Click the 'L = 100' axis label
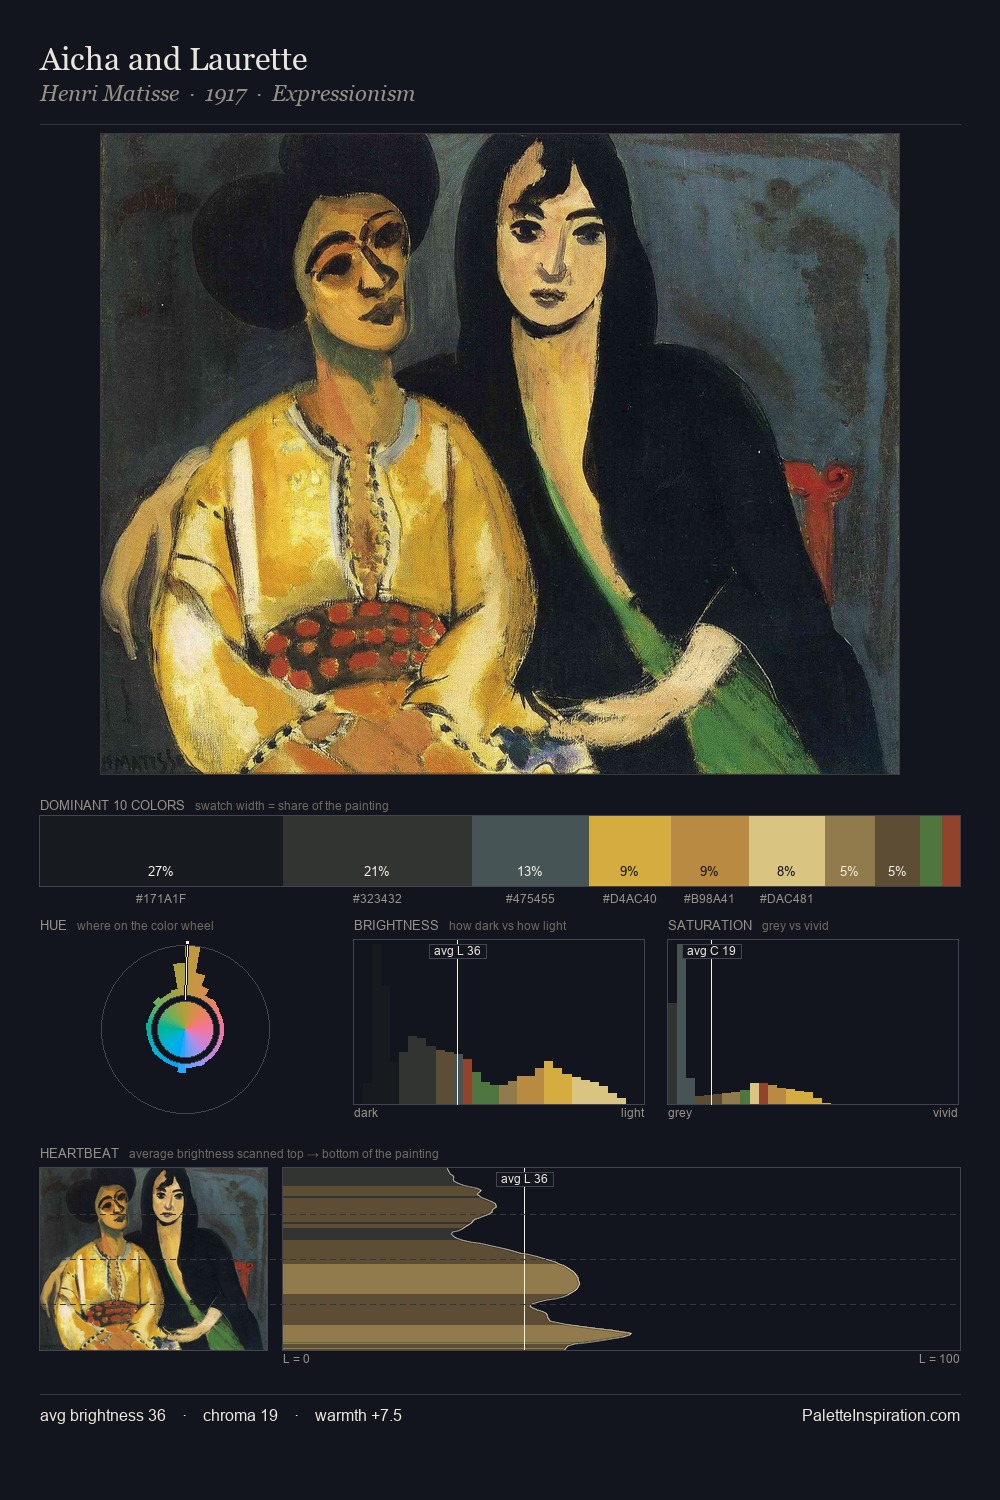 click(x=939, y=1359)
